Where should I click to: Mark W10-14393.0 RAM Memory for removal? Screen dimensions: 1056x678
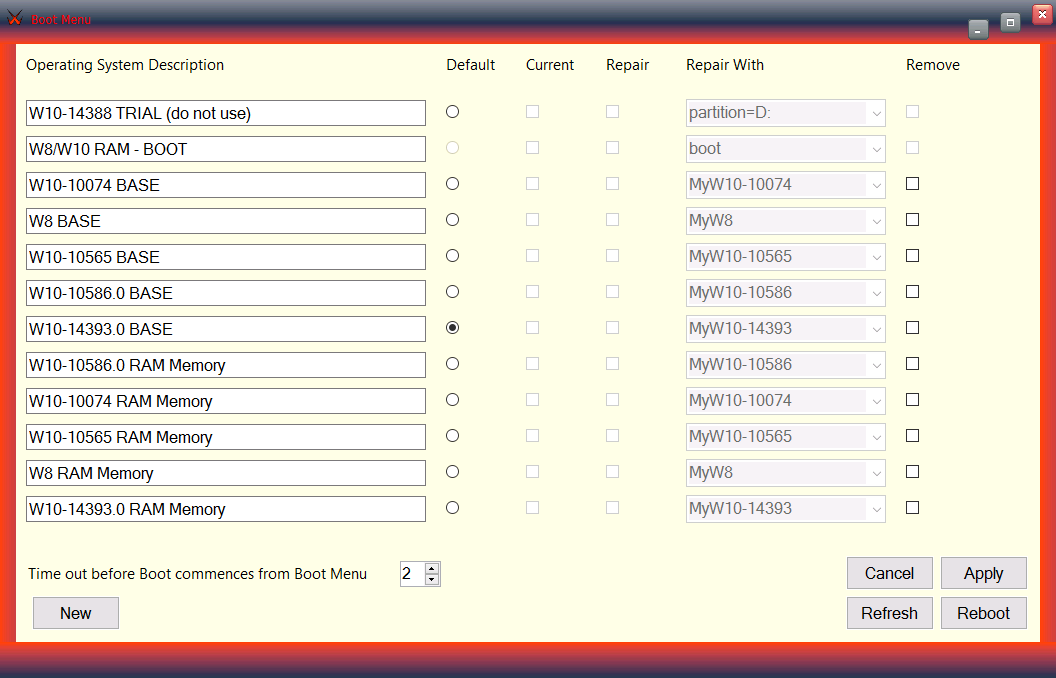tap(913, 508)
